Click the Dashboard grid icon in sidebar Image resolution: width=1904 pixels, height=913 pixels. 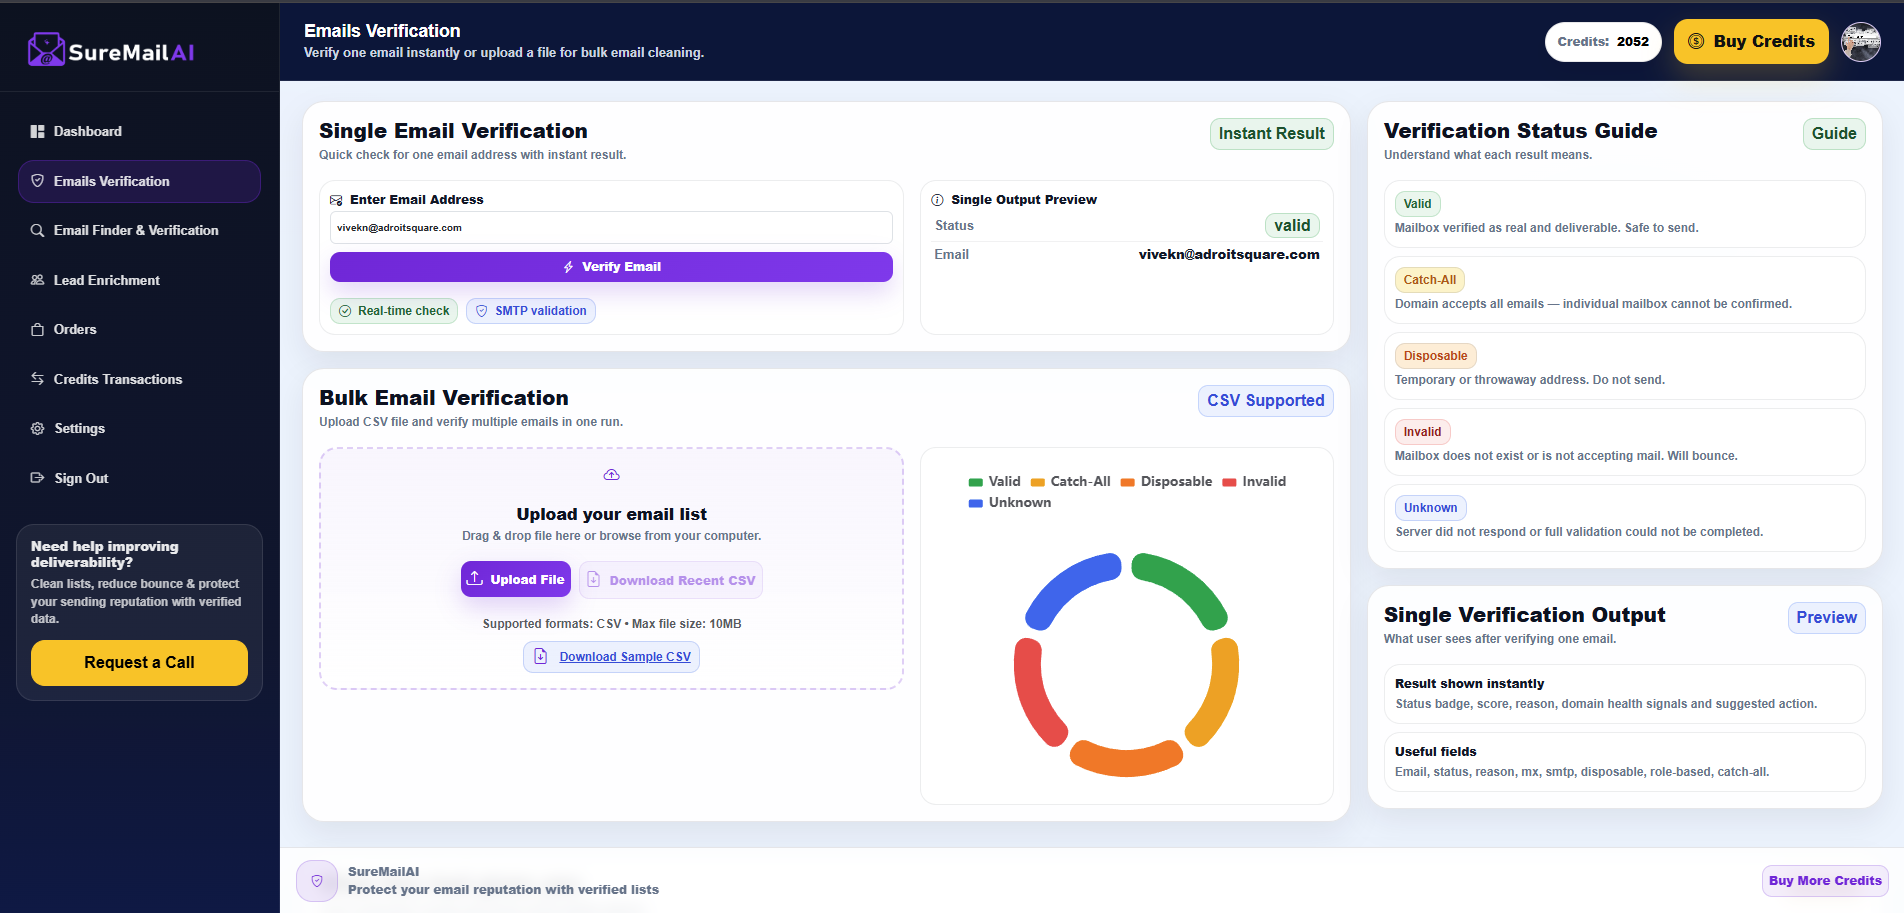pyautogui.click(x=37, y=132)
